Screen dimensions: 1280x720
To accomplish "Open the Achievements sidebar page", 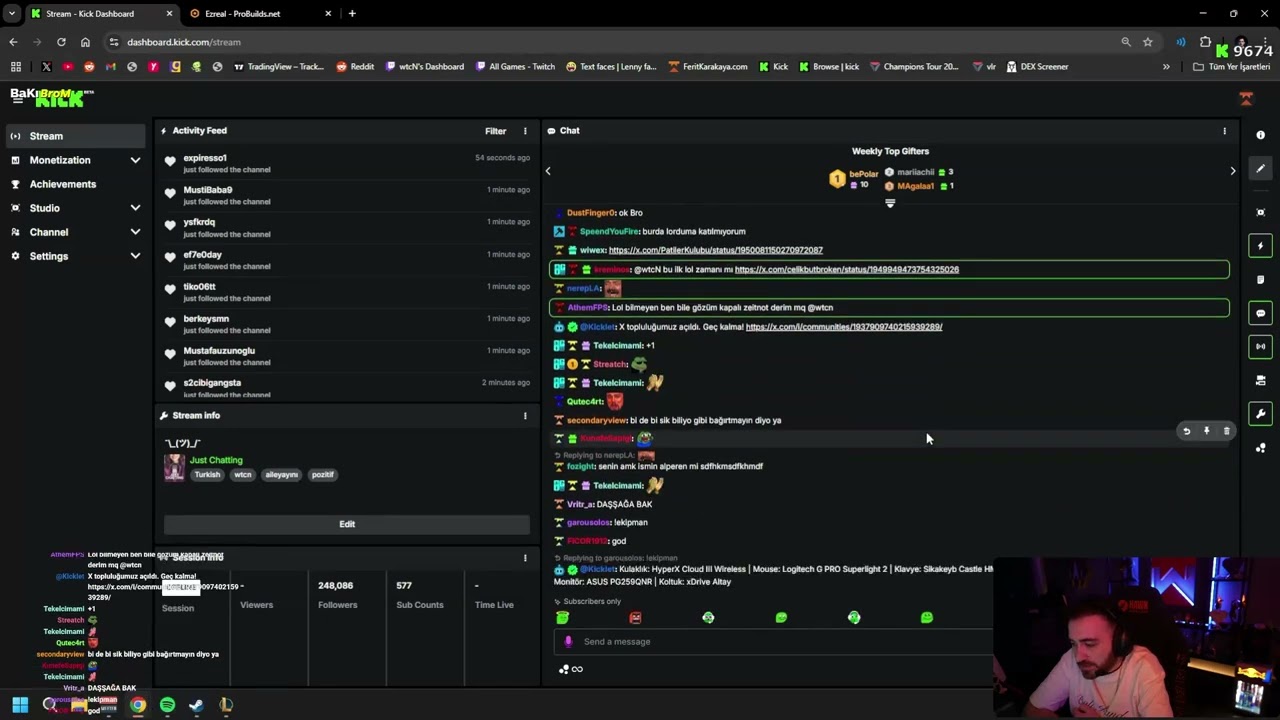I will [x=63, y=184].
